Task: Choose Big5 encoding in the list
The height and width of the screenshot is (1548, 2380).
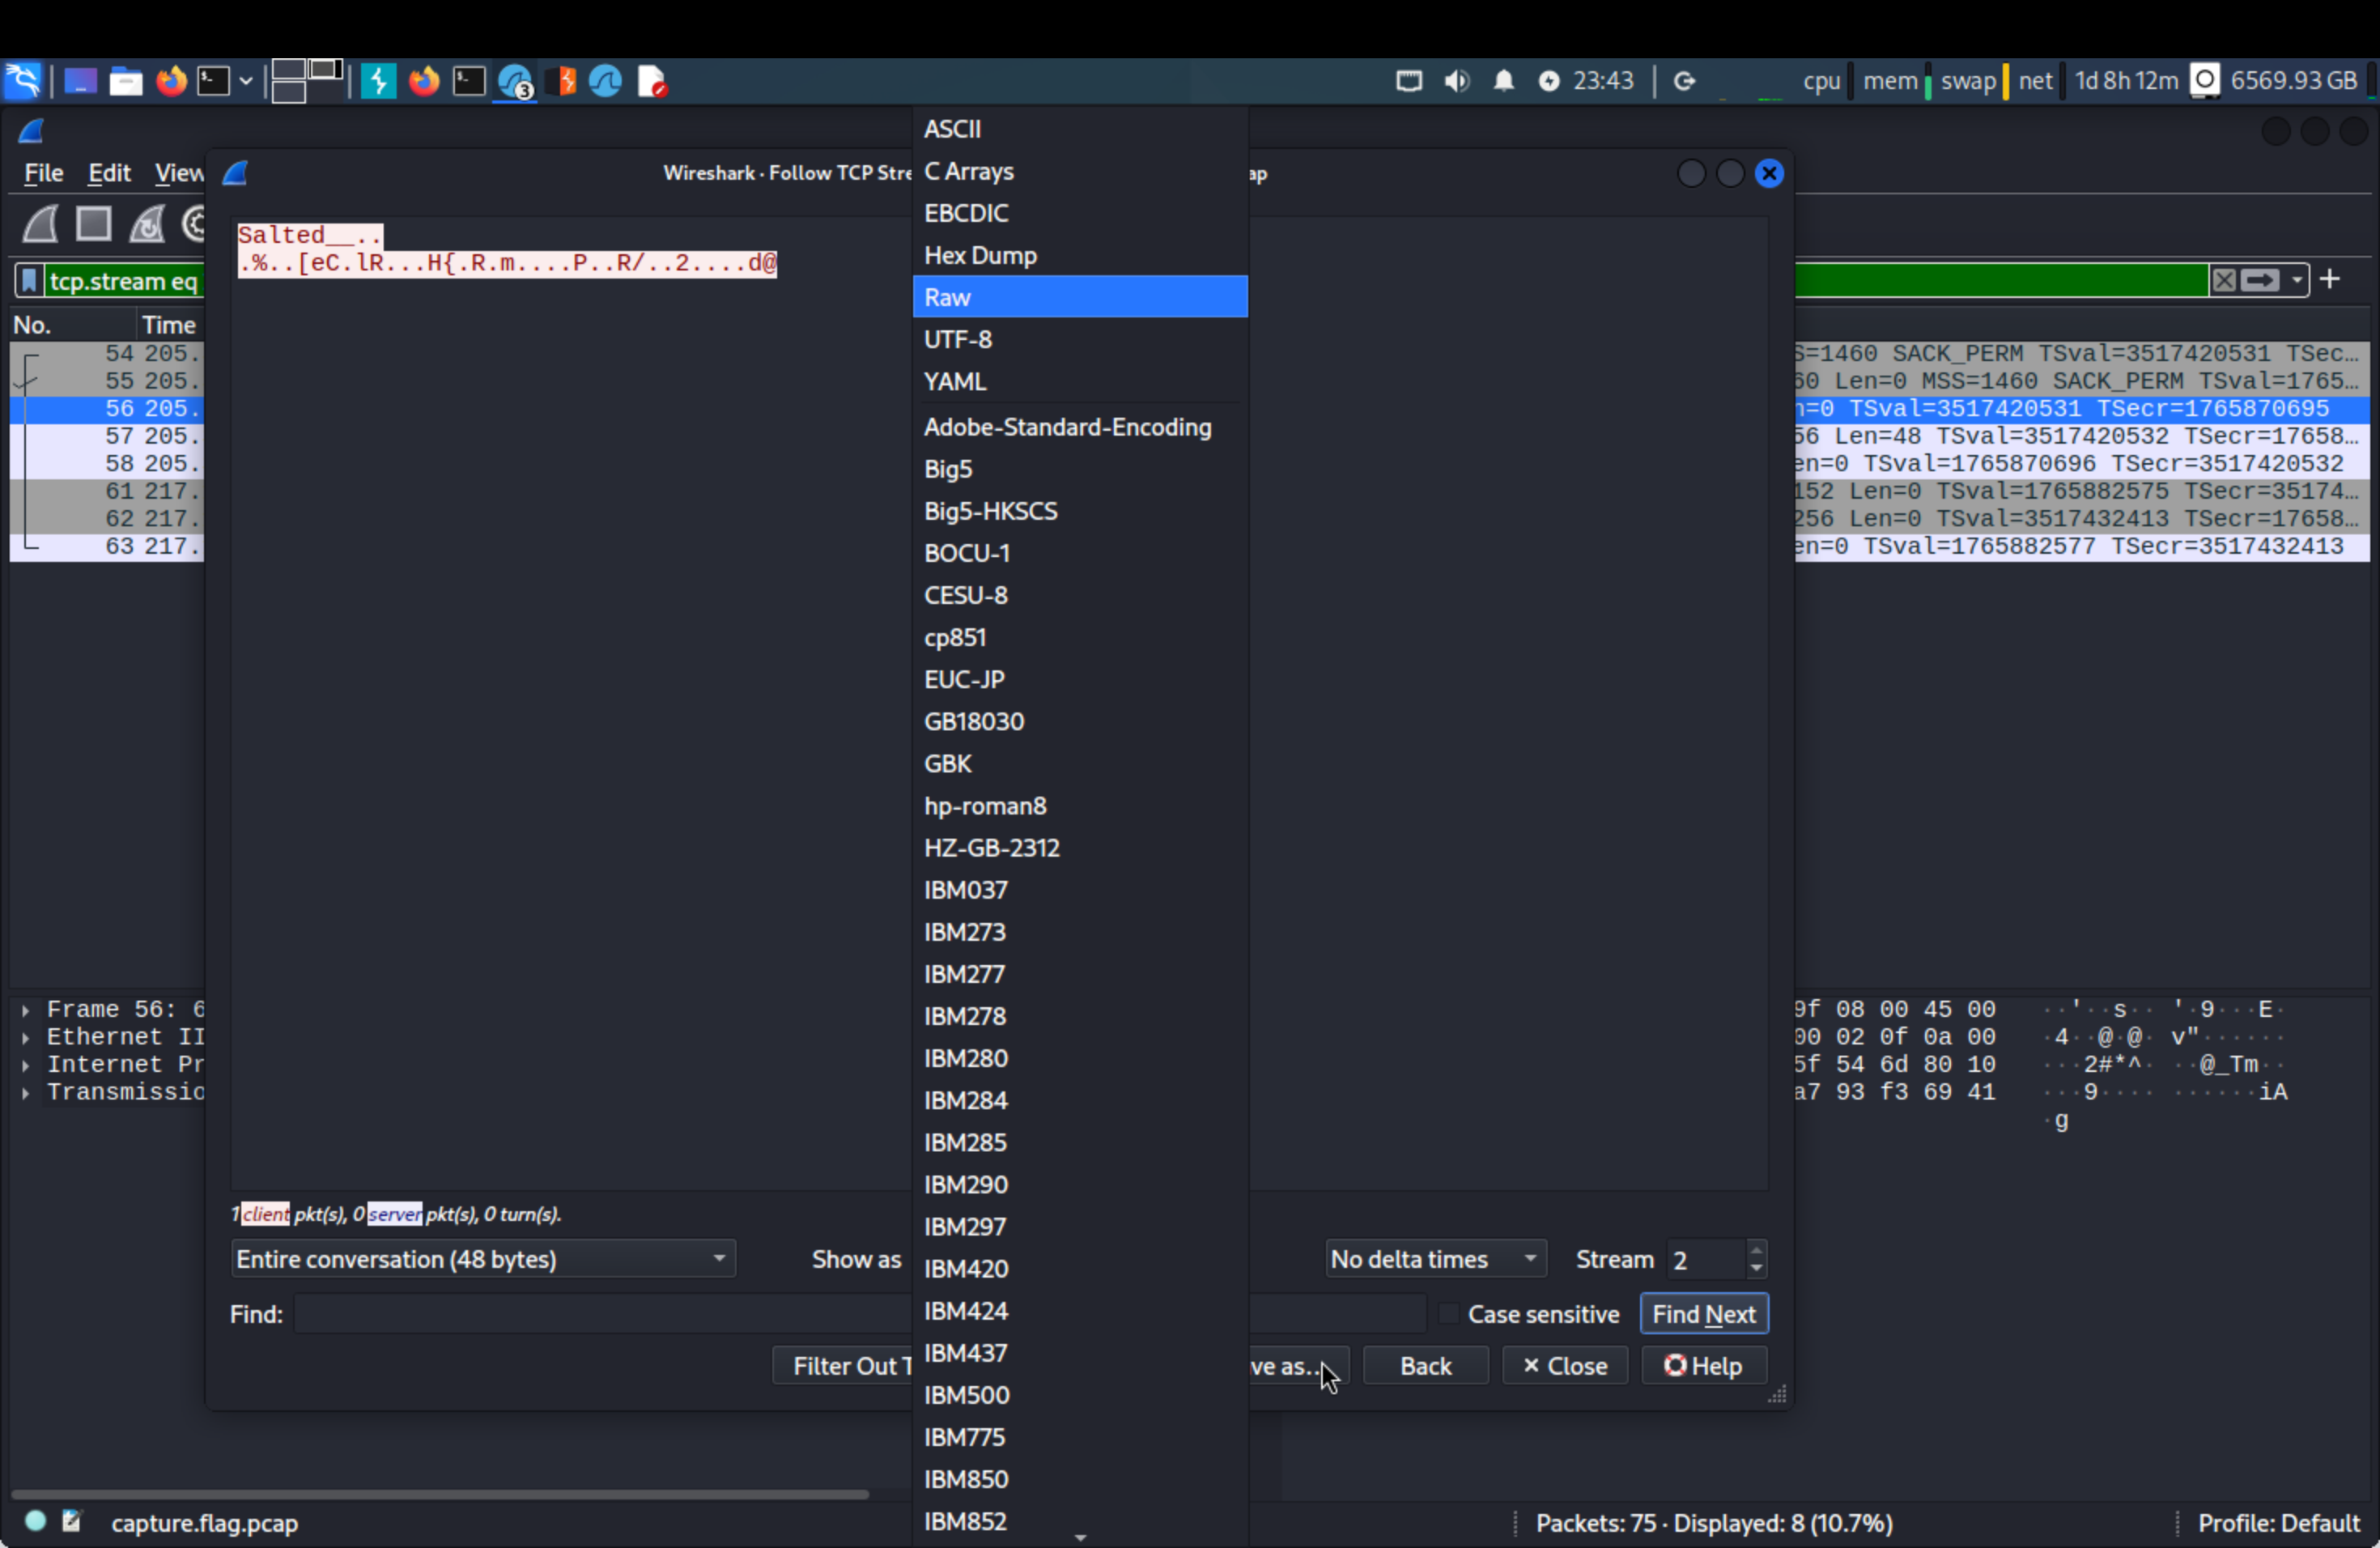Action: [x=1080, y=469]
